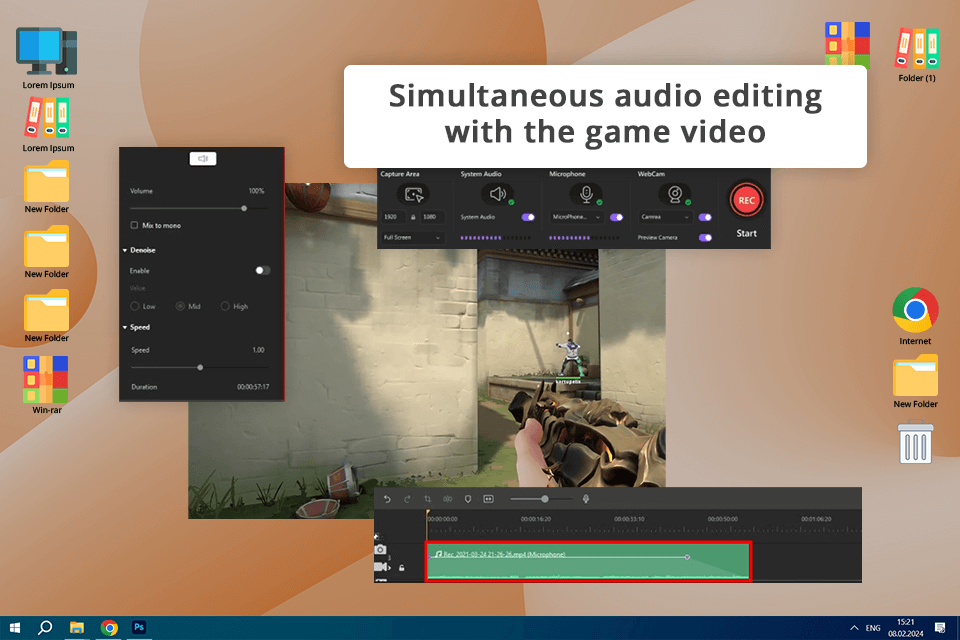Disable the Preview Camera toggle
Viewport: 960px width, 640px height.
(x=705, y=238)
